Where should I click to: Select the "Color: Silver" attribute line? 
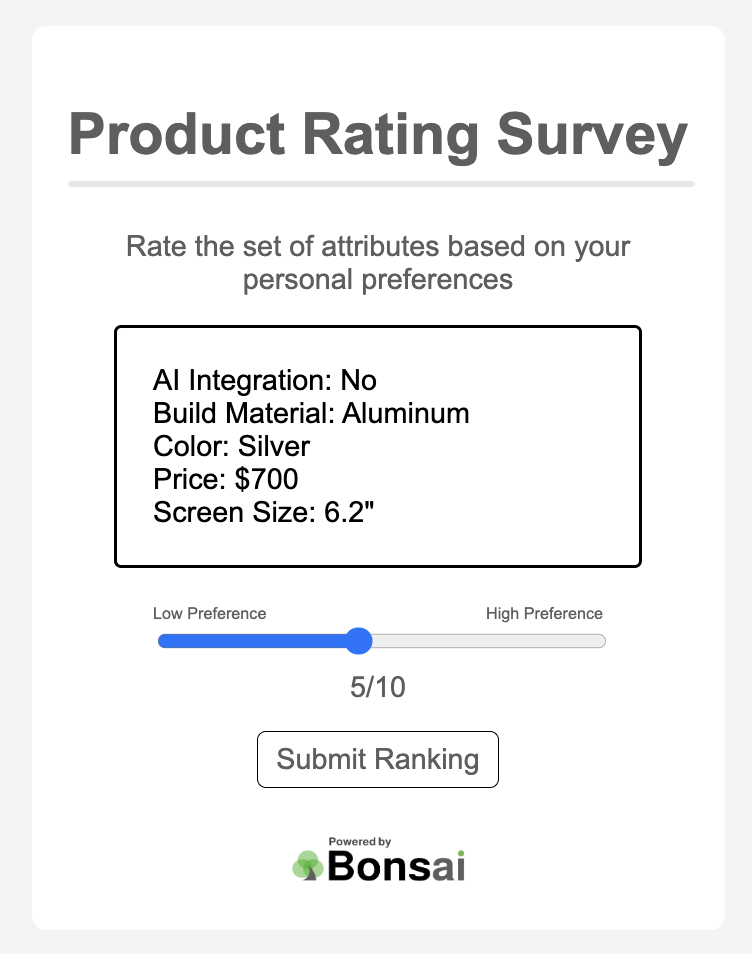coord(231,446)
